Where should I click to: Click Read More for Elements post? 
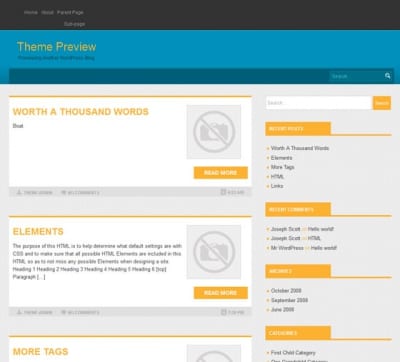[x=221, y=293]
